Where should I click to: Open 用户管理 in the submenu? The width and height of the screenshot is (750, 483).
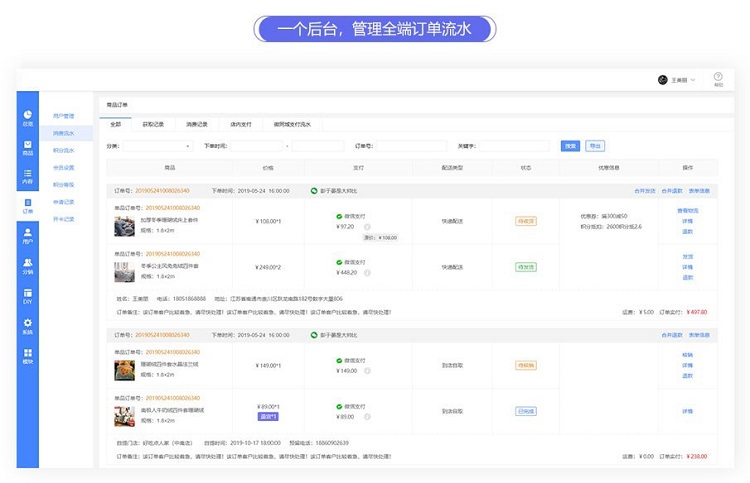[64, 116]
